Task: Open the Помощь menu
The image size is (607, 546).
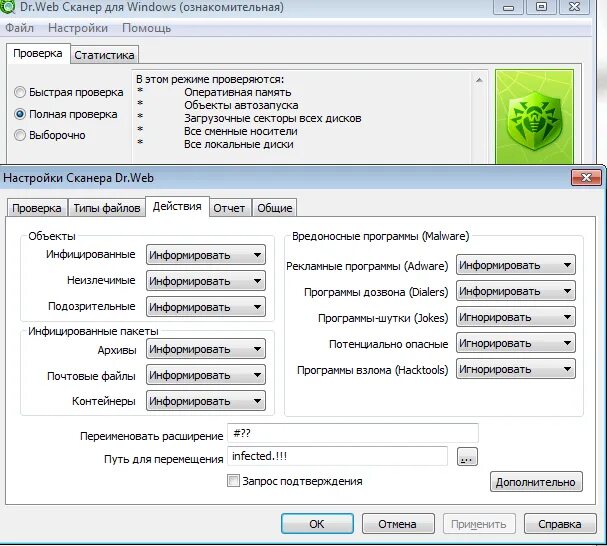Action: tap(146, 28)
